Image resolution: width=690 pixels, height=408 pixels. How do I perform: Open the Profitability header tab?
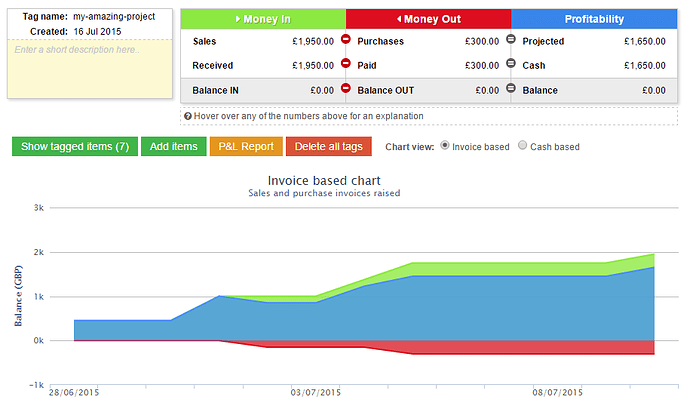pos(593,19)
